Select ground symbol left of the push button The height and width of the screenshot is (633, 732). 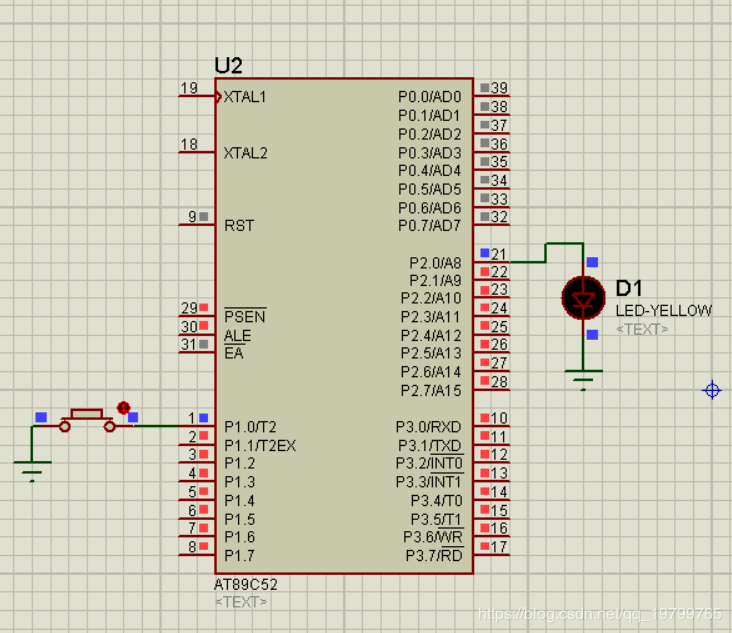click(32, 471)
